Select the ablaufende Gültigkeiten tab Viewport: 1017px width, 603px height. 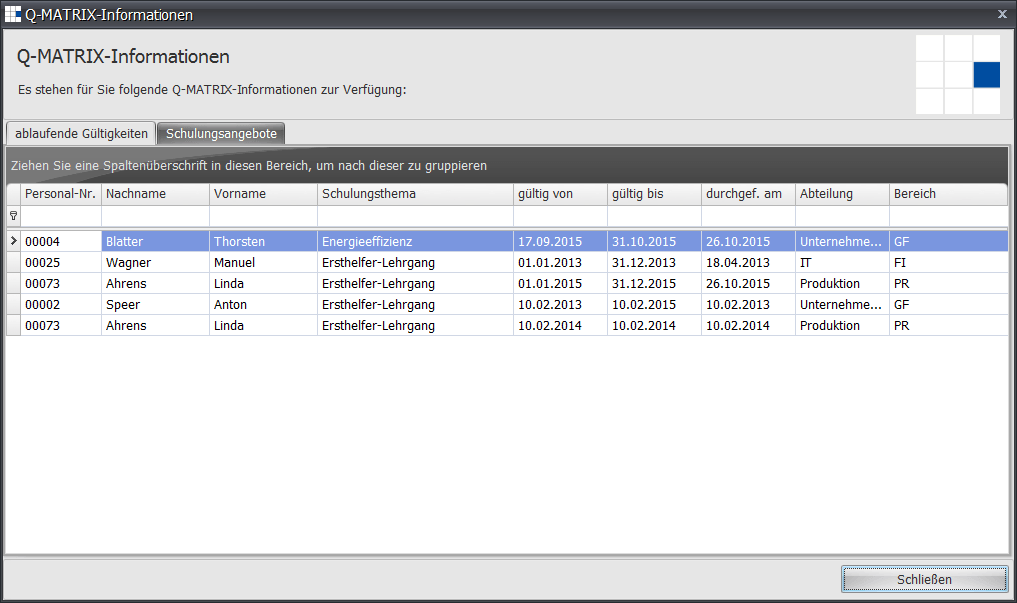tap(81, 133)
